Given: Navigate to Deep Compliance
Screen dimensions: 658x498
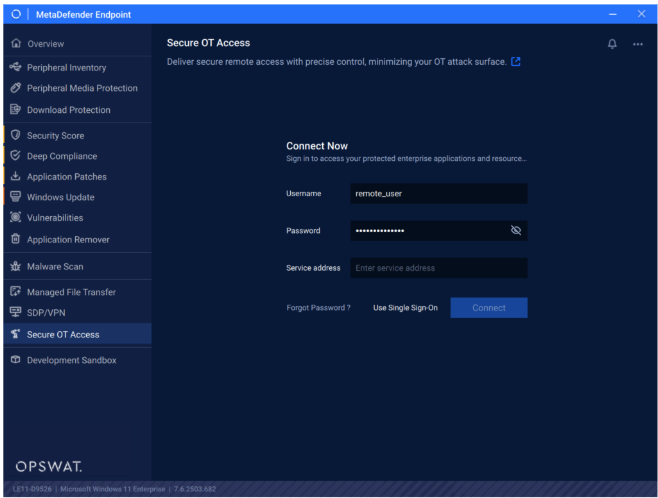Looking at the screenshot, I should (78, 156).
